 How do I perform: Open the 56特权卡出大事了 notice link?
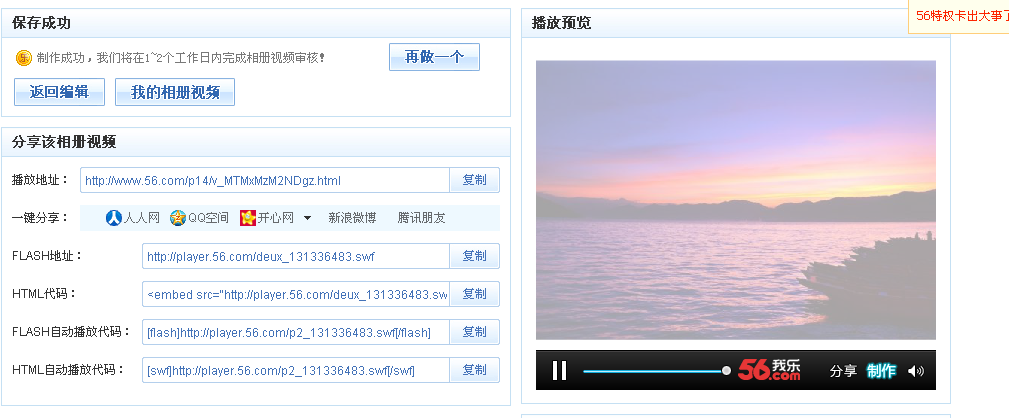pyautogui.click(x=962, y=16)
